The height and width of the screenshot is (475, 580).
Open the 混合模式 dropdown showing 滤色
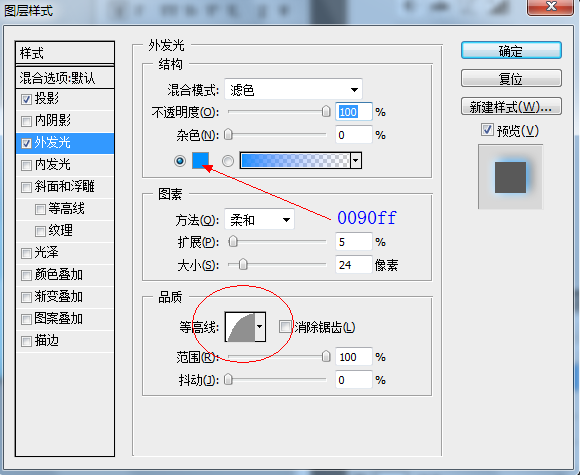point(293,90)
